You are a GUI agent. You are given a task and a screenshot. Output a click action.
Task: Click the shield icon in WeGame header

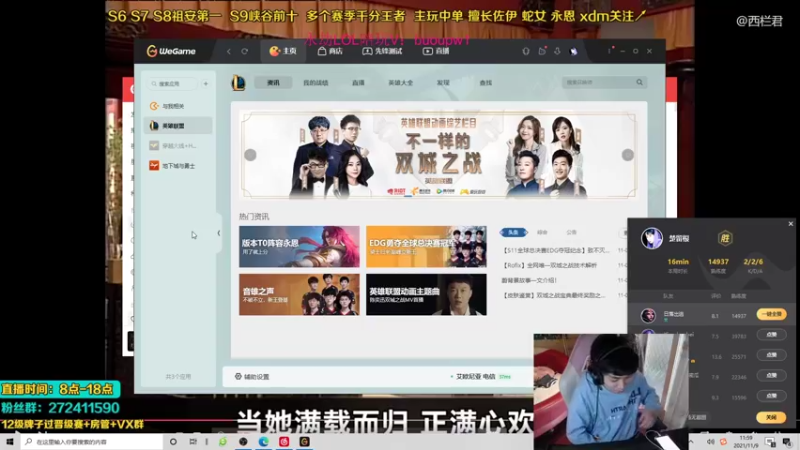pyautogui.click(x=526, y=51)
